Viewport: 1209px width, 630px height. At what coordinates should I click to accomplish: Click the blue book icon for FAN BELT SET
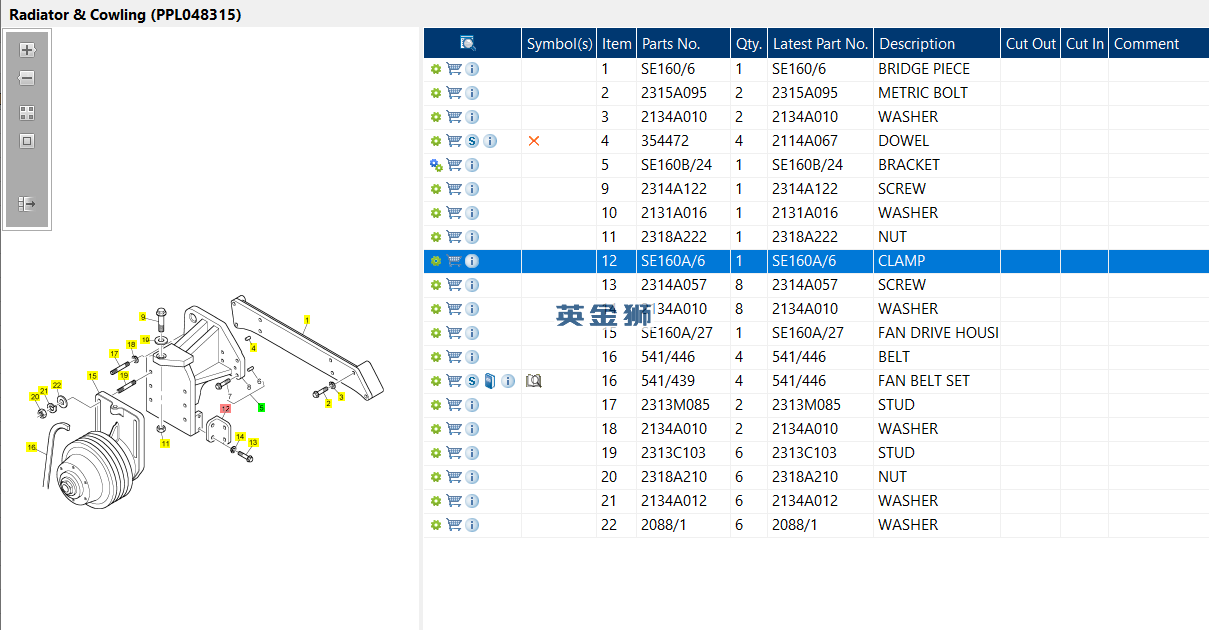[x=490, y=381]
